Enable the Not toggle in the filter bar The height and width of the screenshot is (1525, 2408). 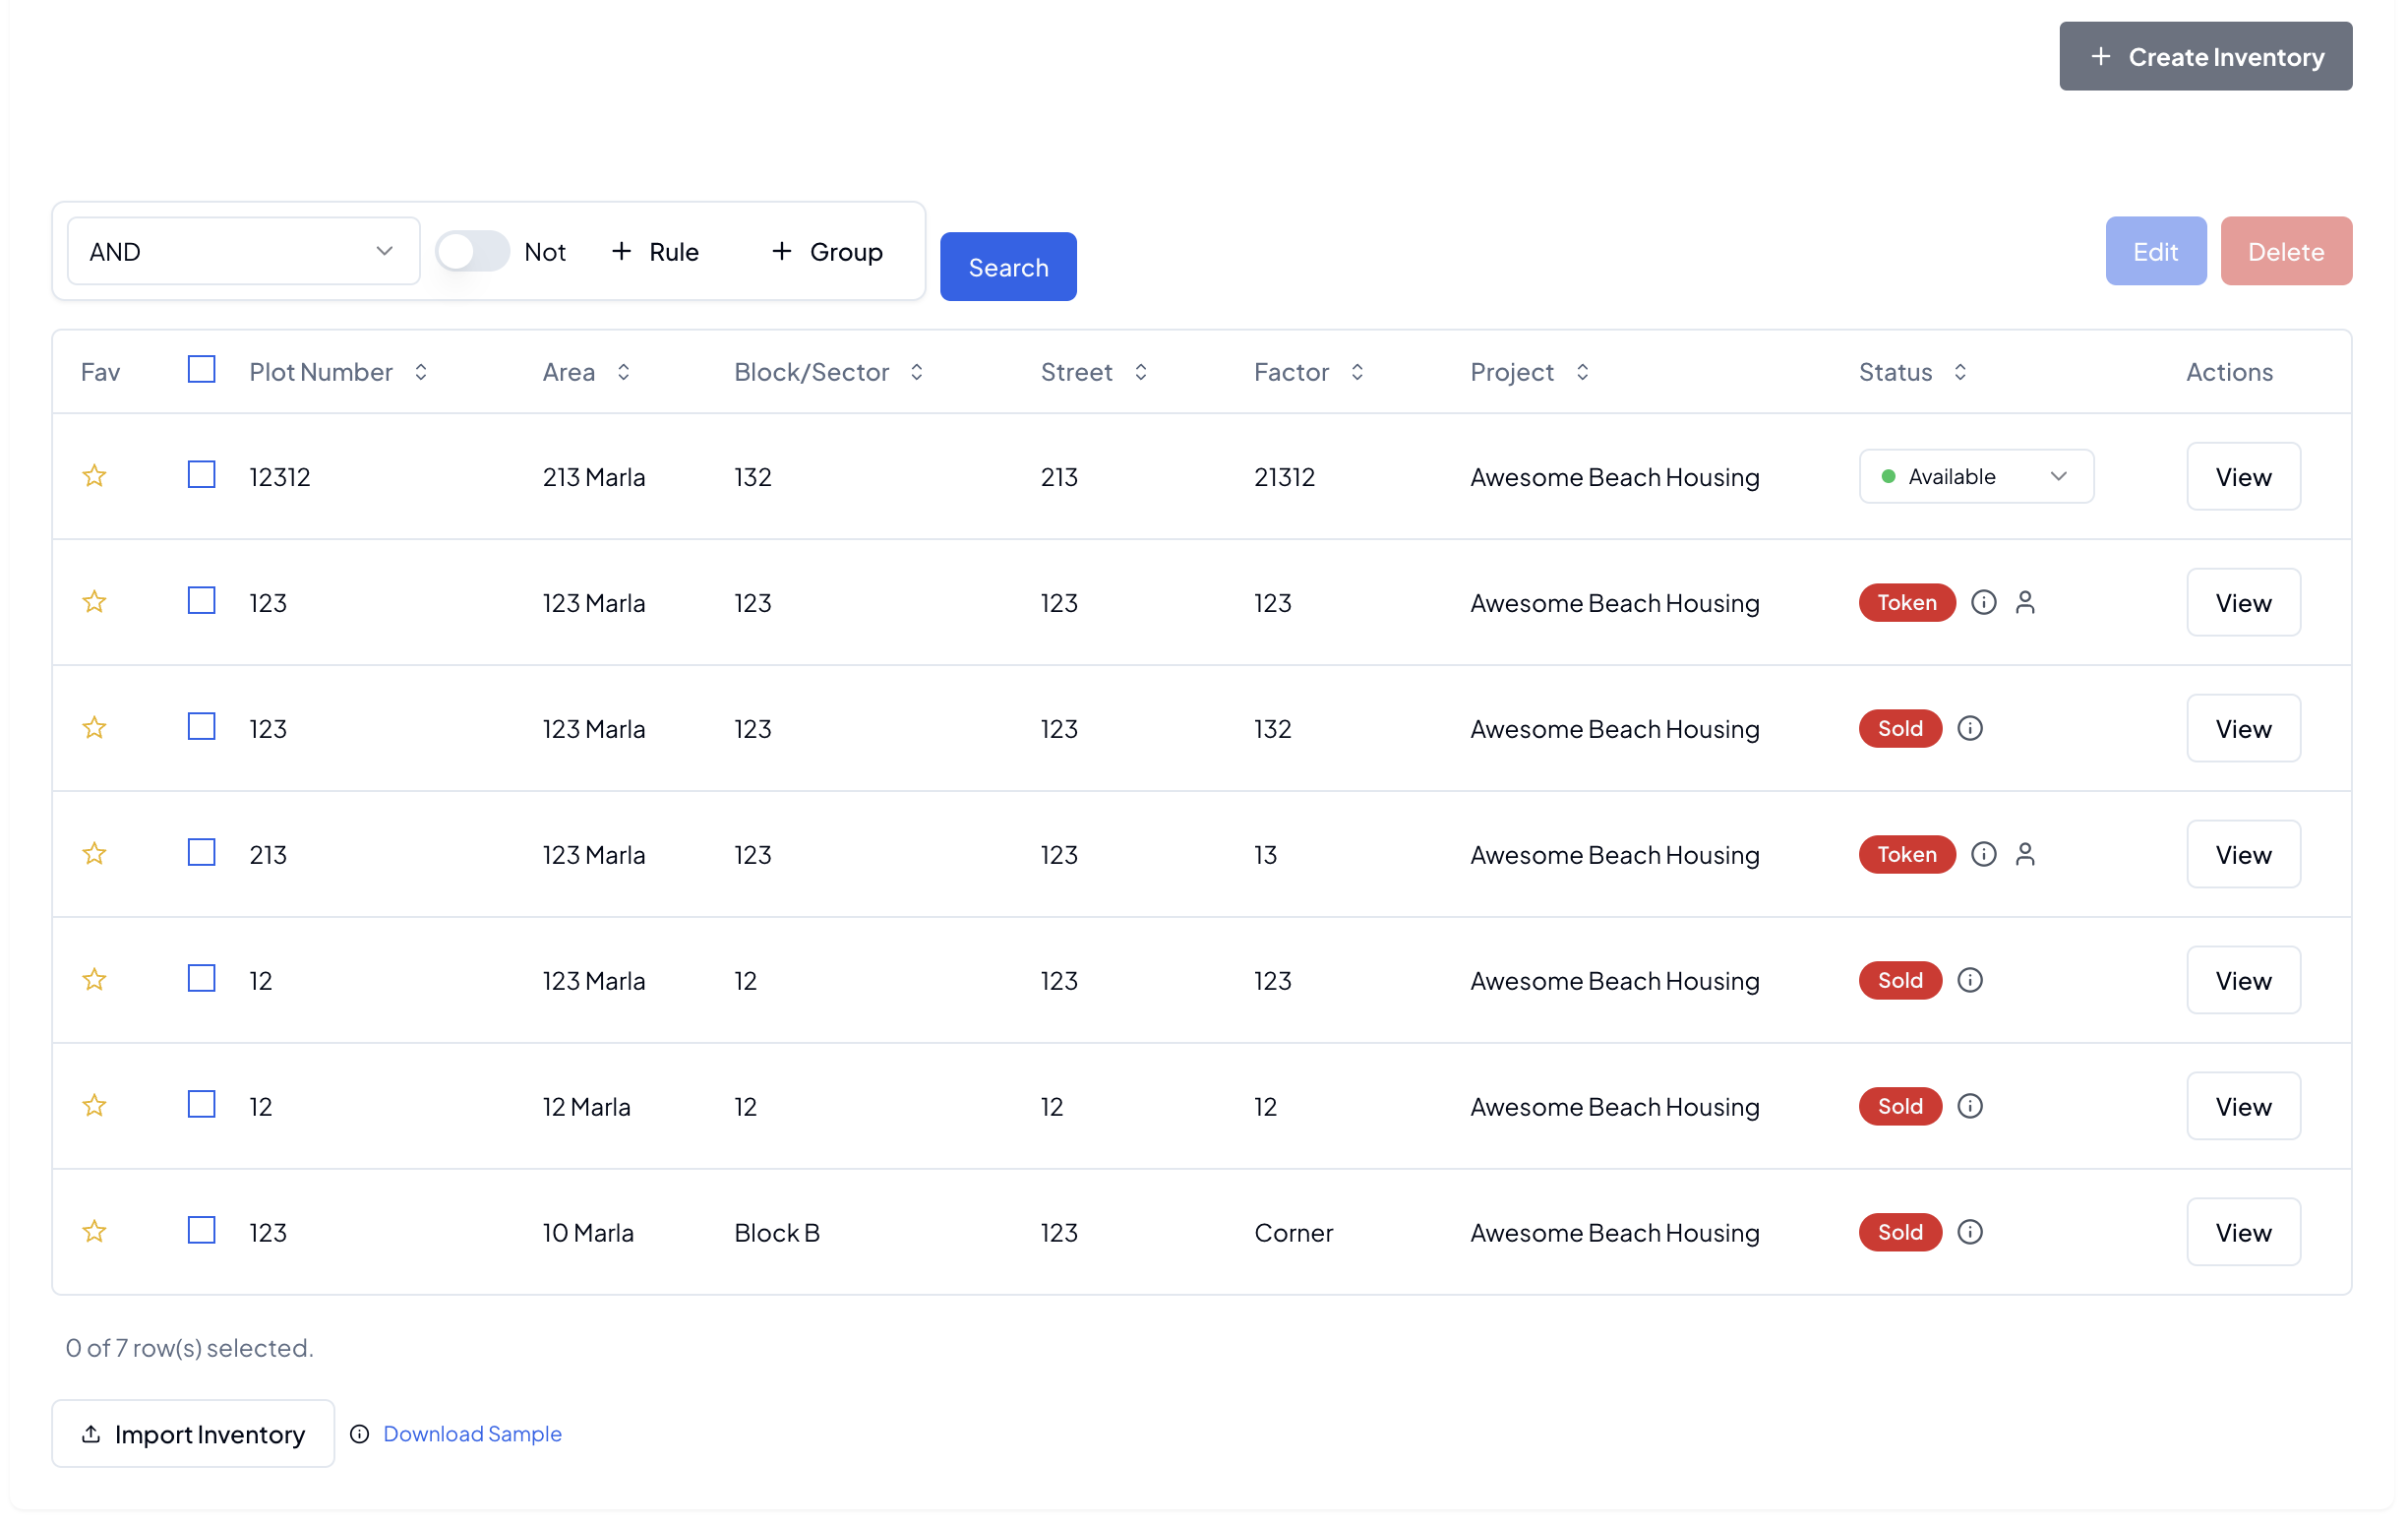[472, 251]
